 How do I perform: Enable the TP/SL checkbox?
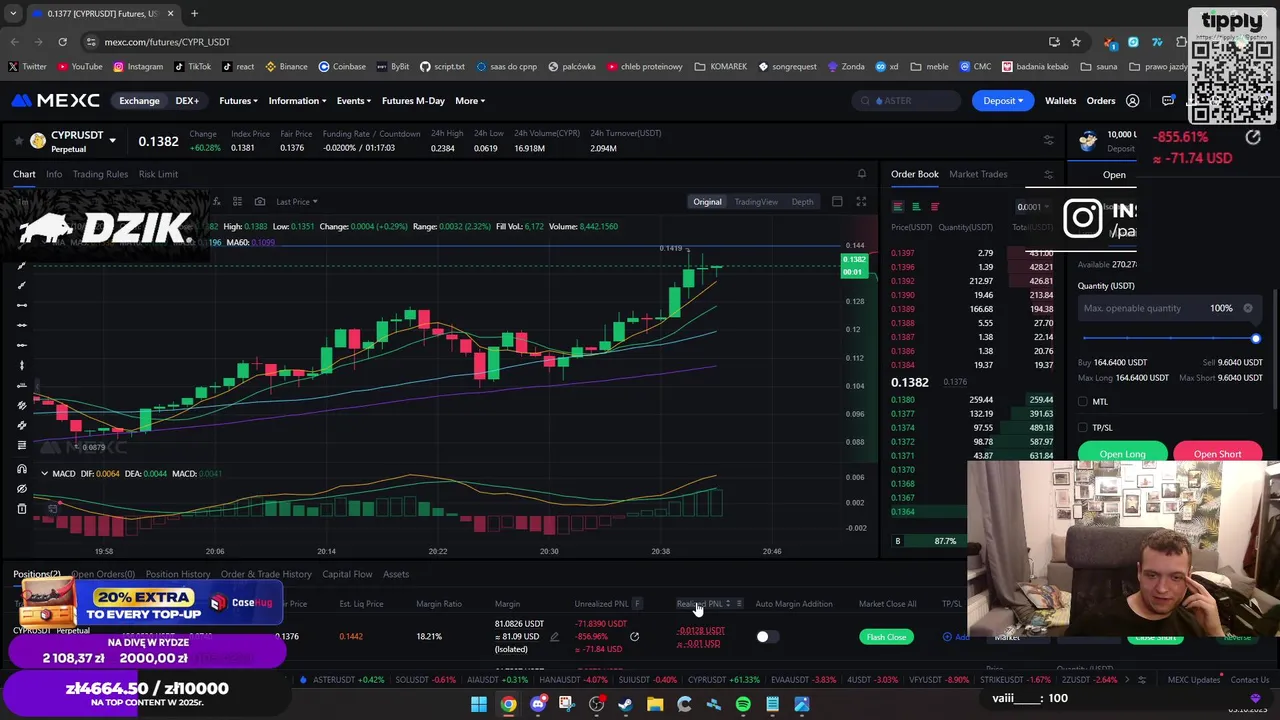pyautogui.click(x=1083, y=428)
